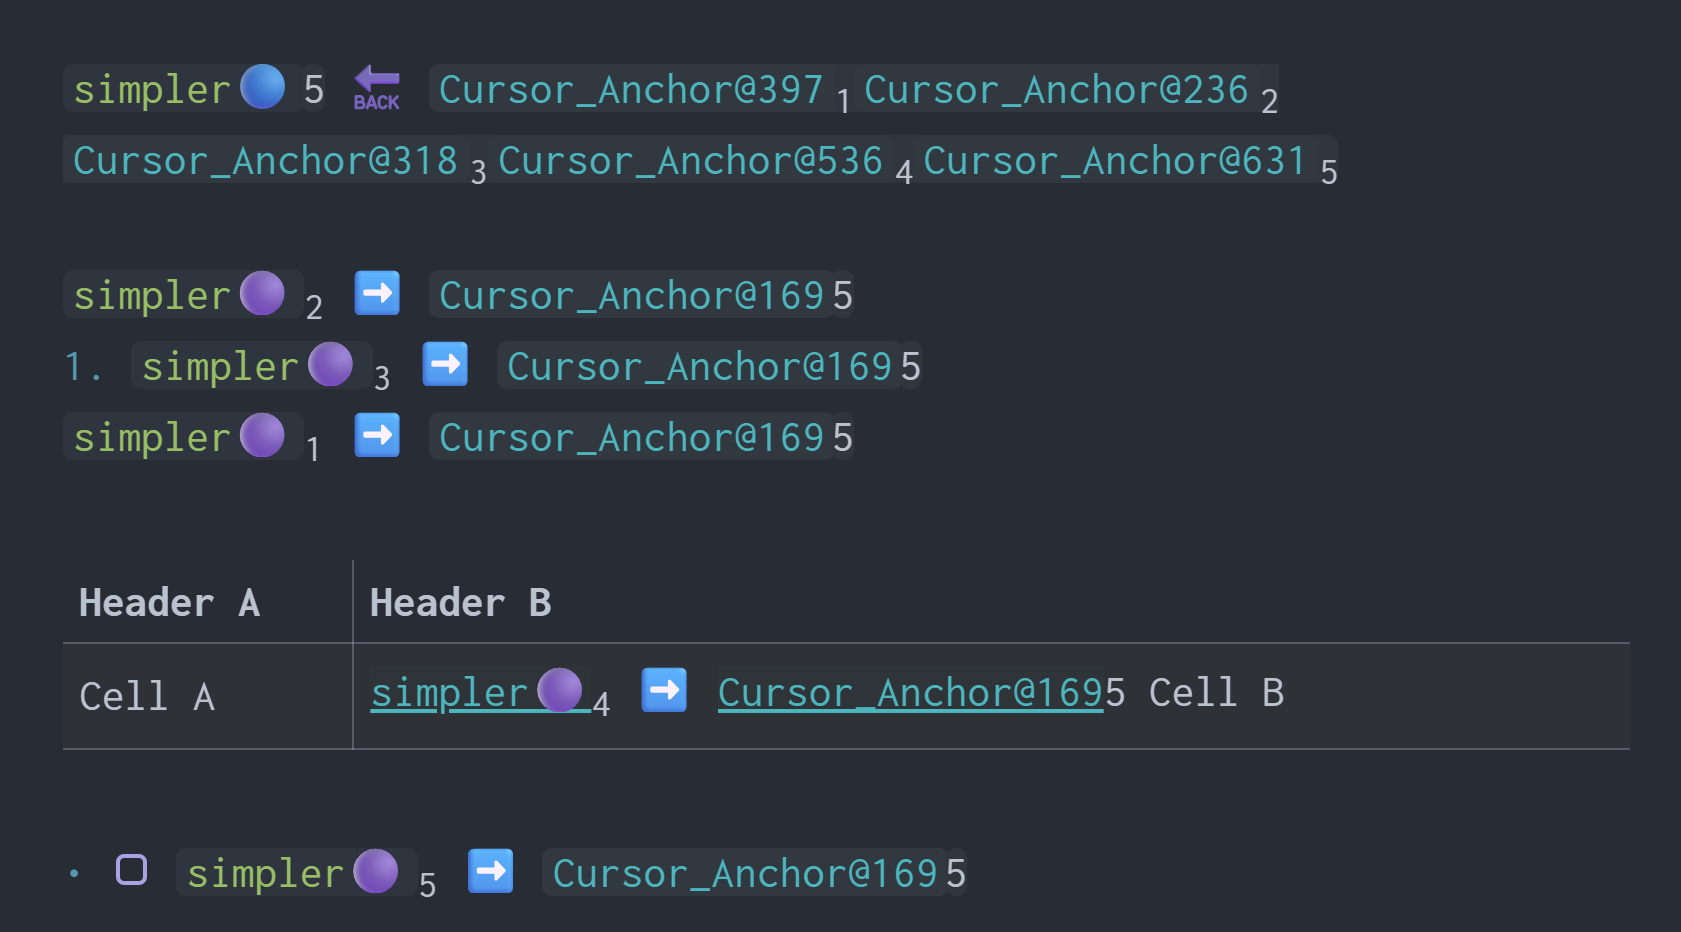
Task: Toggle the task checkbox before simpler
Action: click(x=132, y=870)
